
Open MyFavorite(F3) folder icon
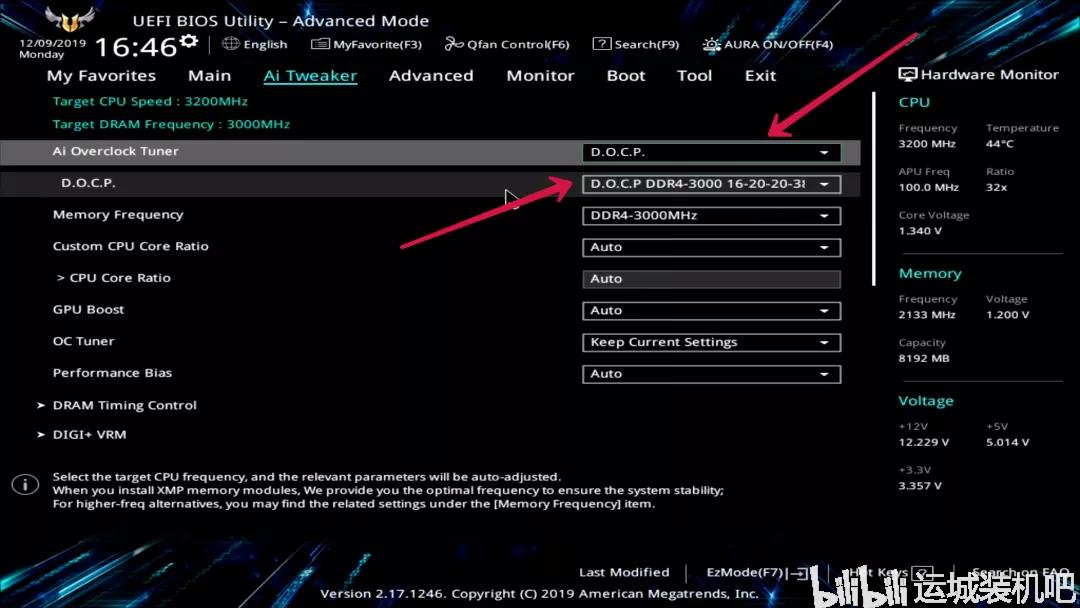[x=320, y=44]
